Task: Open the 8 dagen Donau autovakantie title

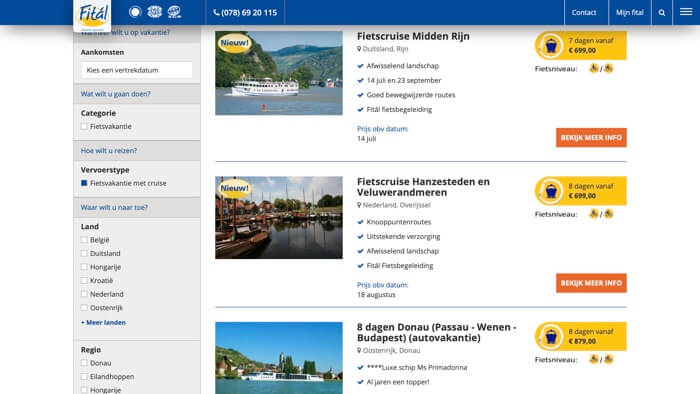Action: (x=437, y=332)
